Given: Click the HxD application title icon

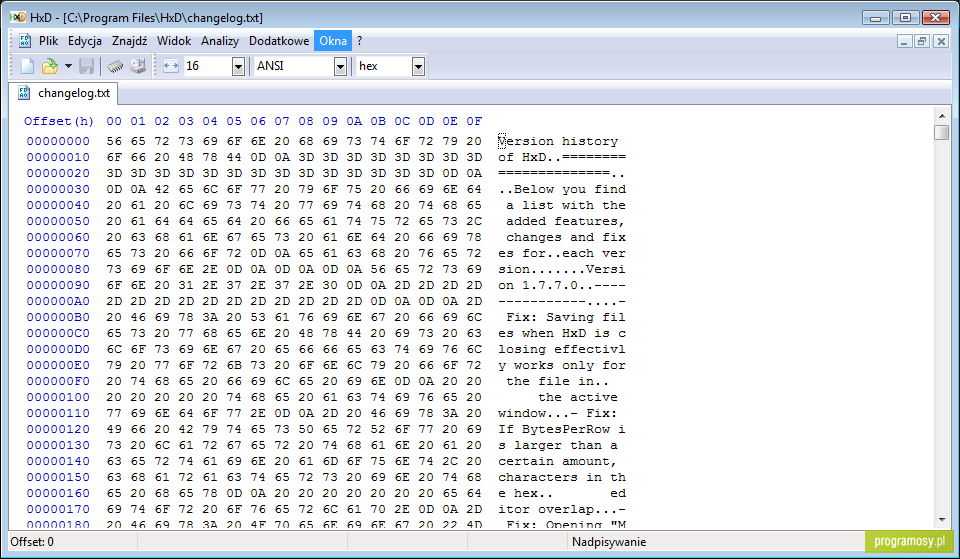Looking at the screenshot, I should point(18,17).
